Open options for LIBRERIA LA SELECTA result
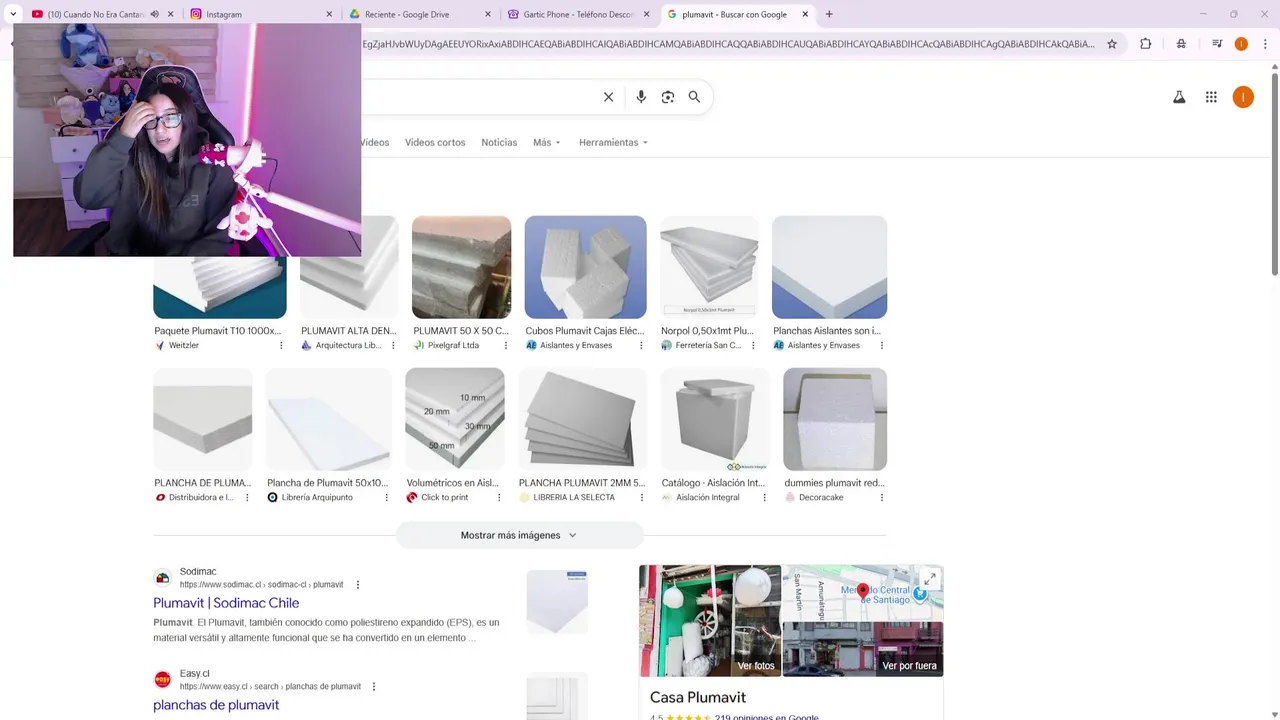1280x720 pixels. (x=641, y=497)
